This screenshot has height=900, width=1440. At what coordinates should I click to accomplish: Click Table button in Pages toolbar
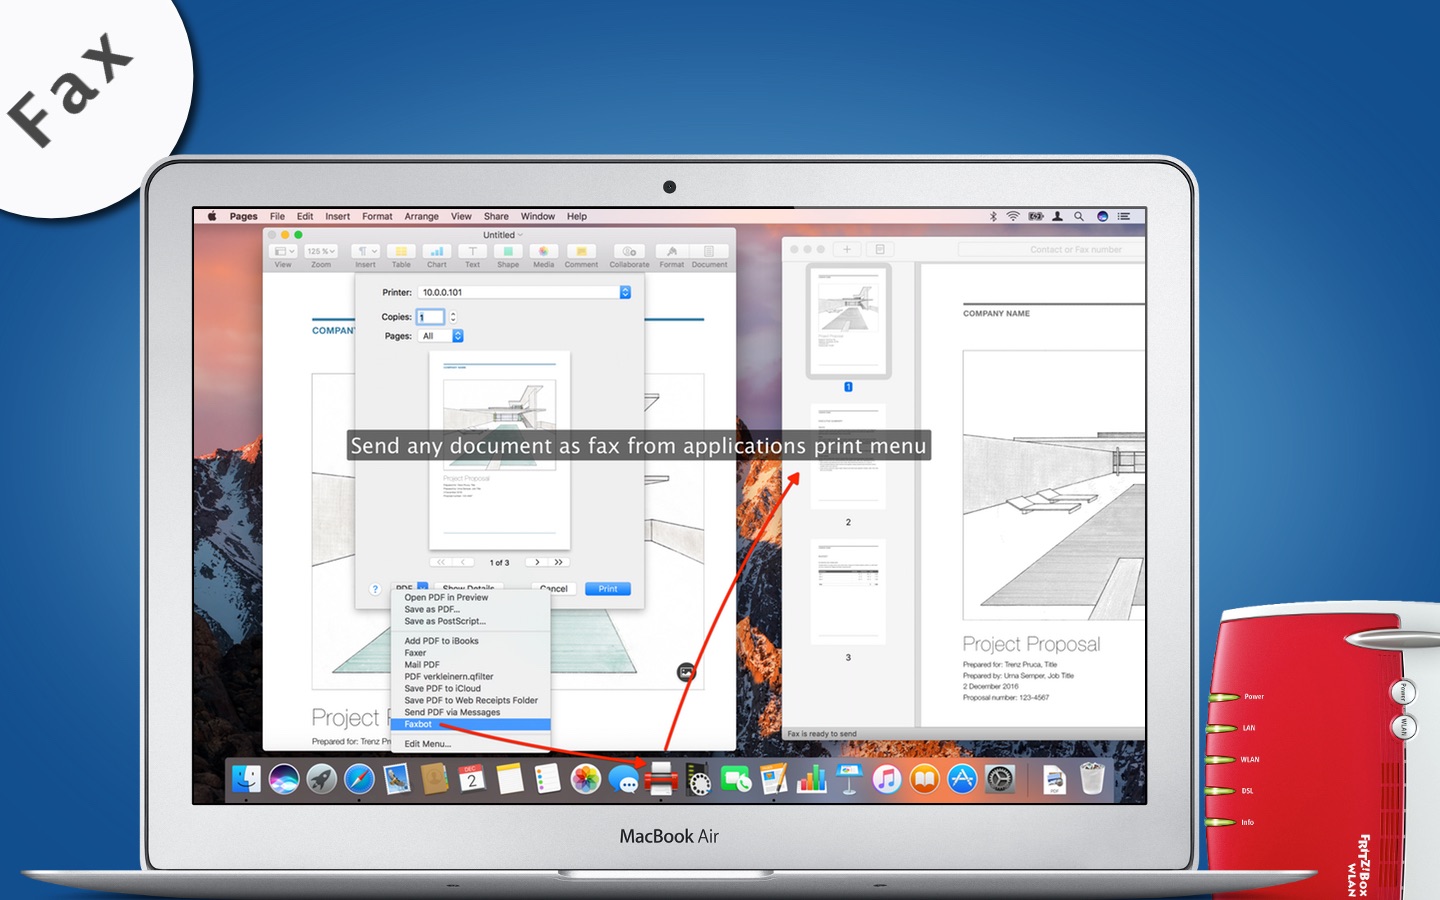coord(401,256)
